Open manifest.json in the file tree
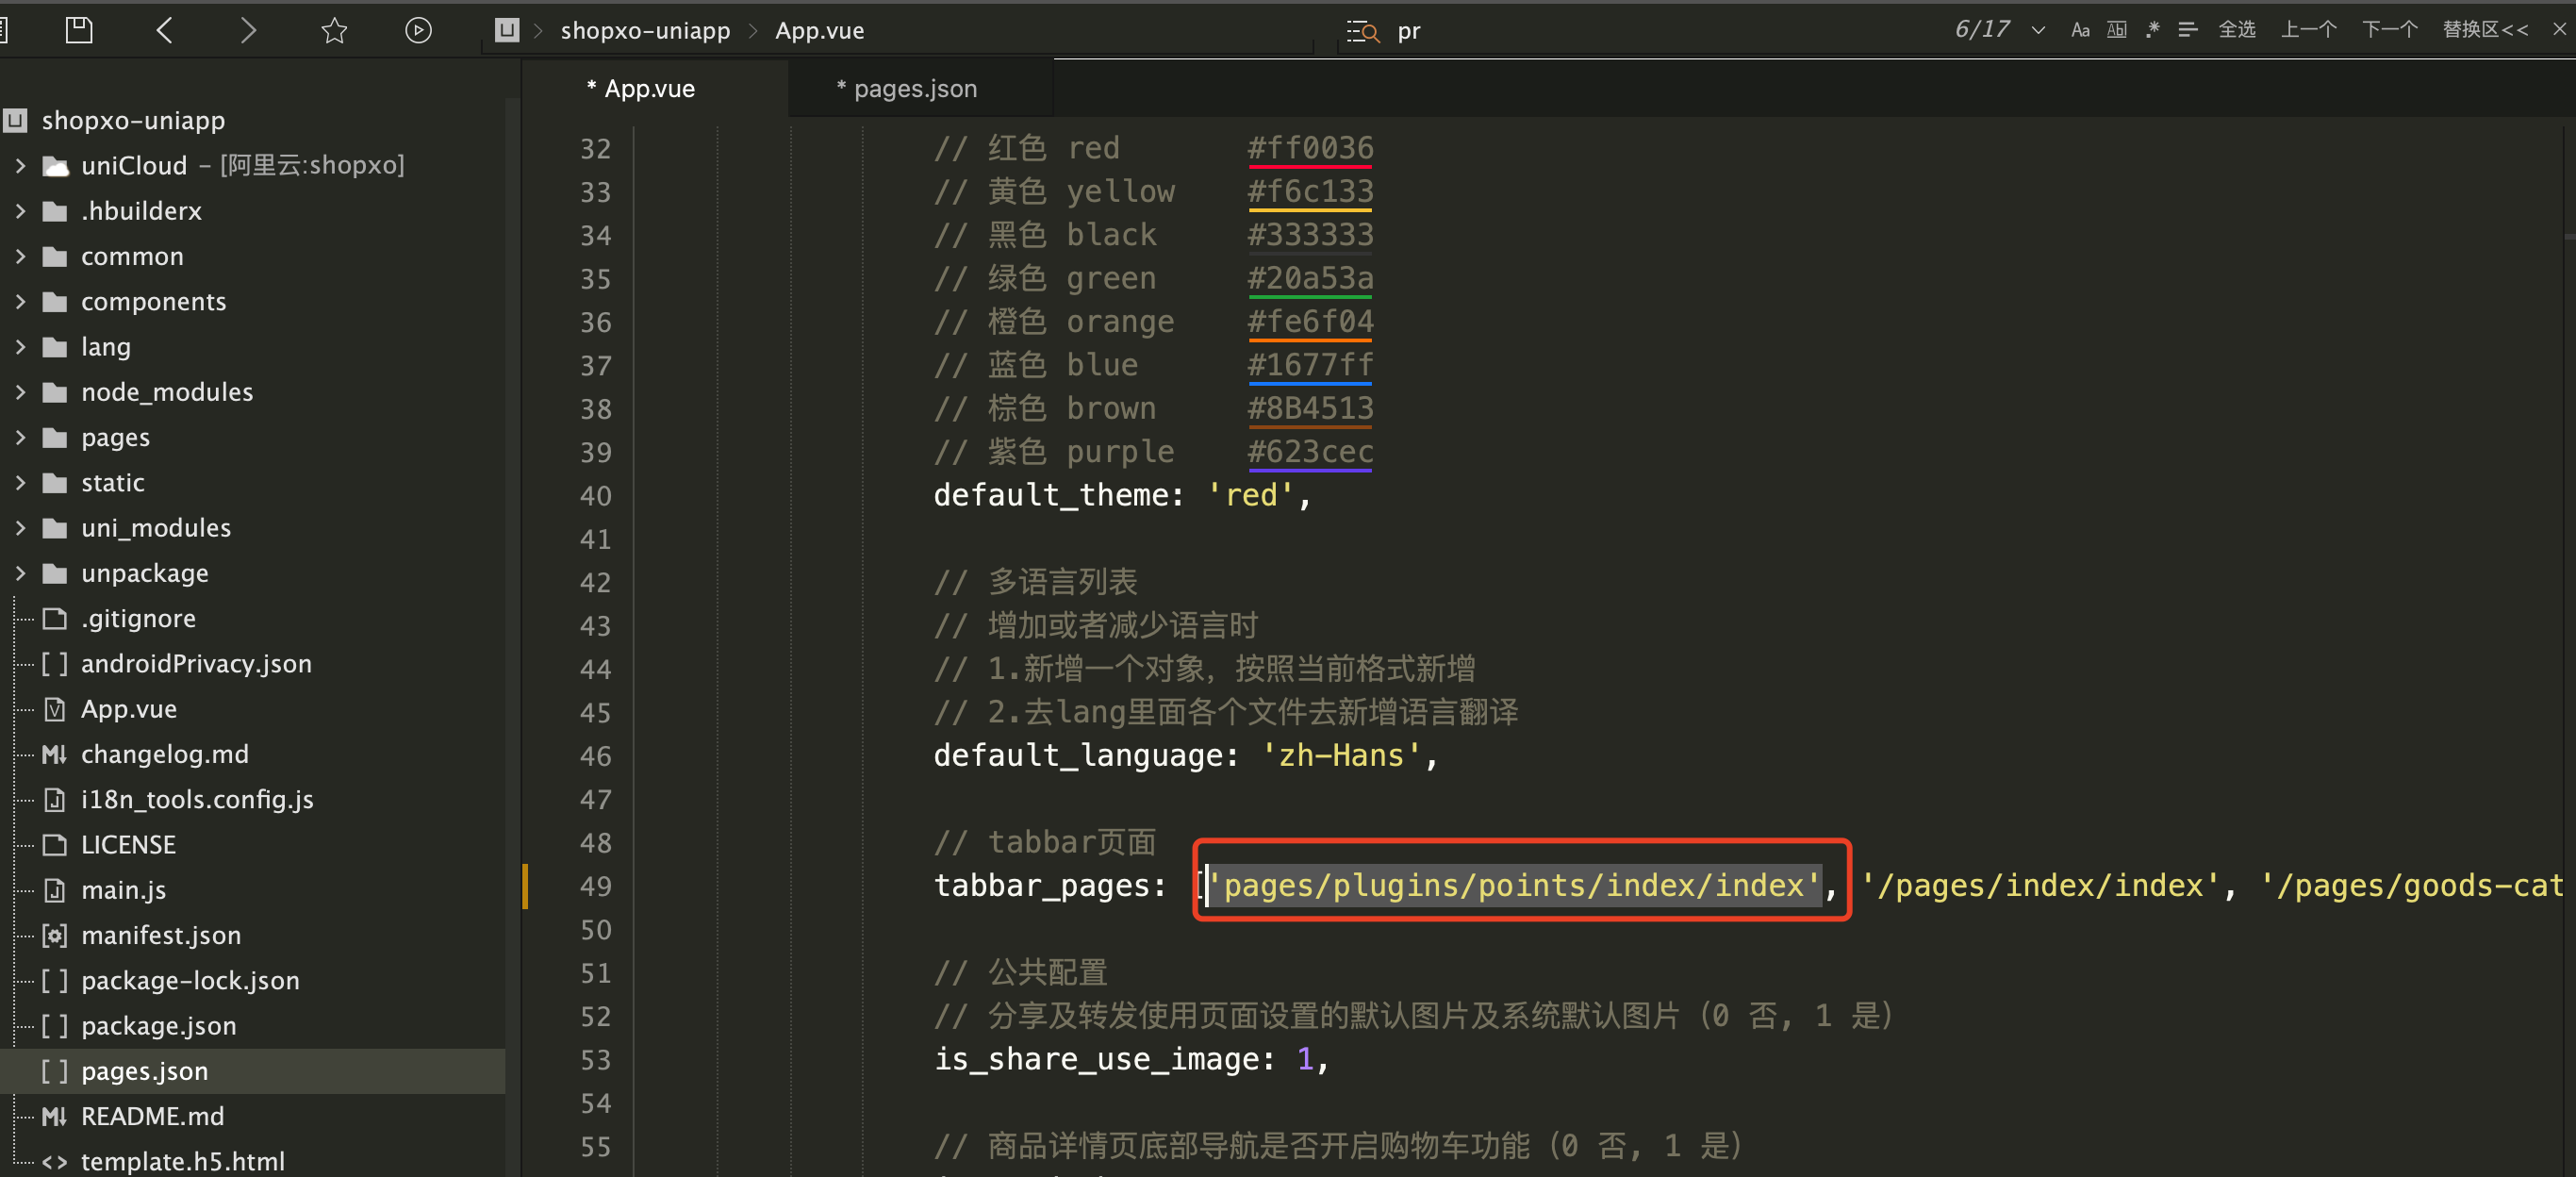The image size is (2576, 1177). pyautogui.click(x=160, y=934)
